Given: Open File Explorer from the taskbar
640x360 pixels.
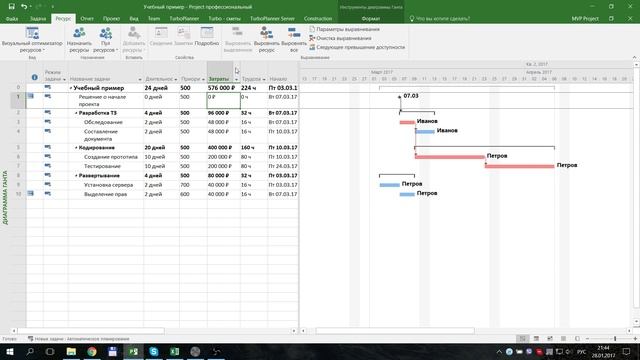Looking at the screenshot, I should coord(71,351).
